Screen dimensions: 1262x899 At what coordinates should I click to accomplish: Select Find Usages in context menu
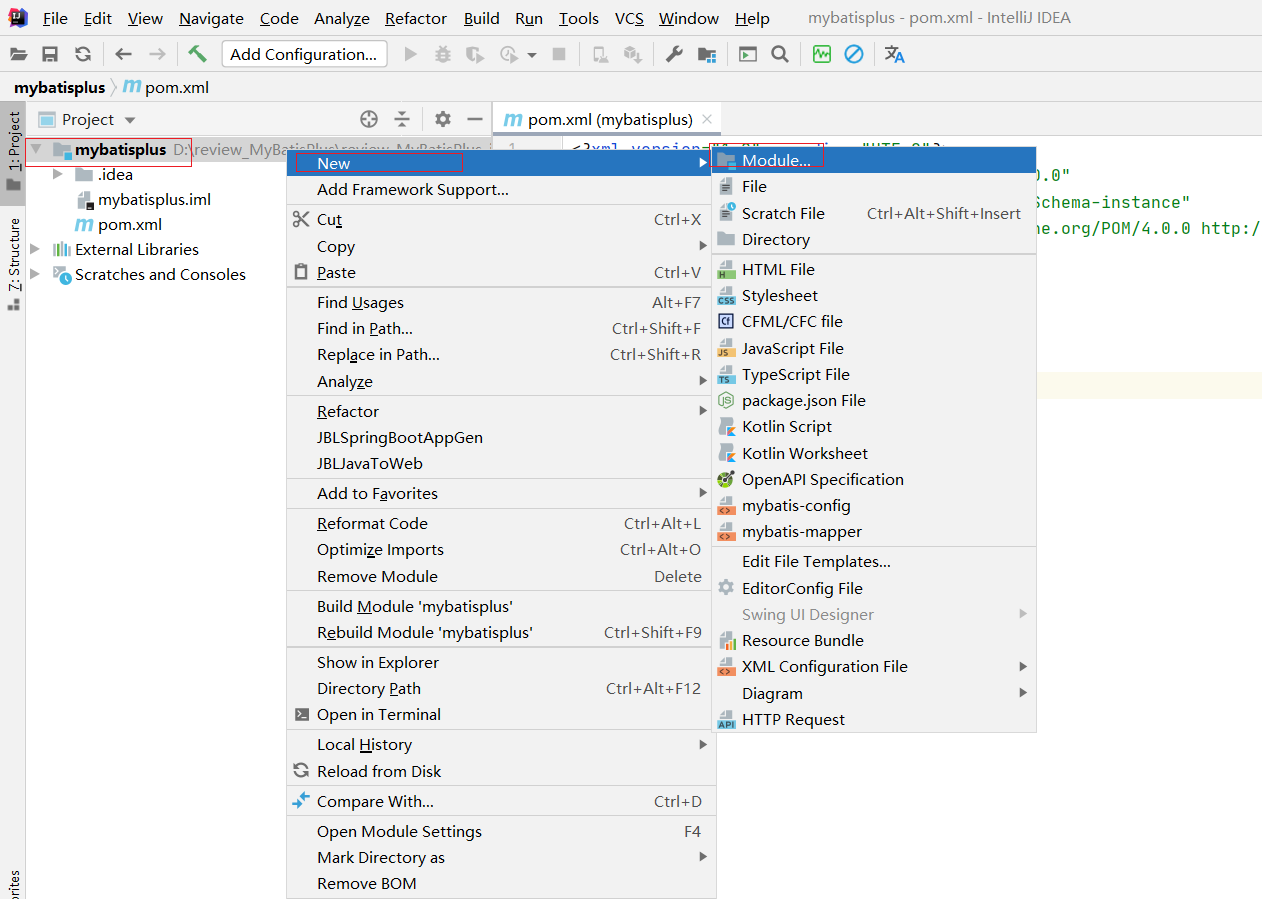tap(500, 302)
